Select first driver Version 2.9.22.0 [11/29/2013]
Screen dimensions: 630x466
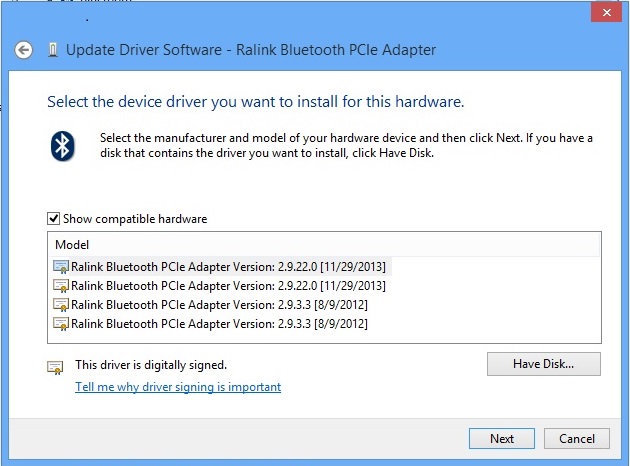point(220,267)
